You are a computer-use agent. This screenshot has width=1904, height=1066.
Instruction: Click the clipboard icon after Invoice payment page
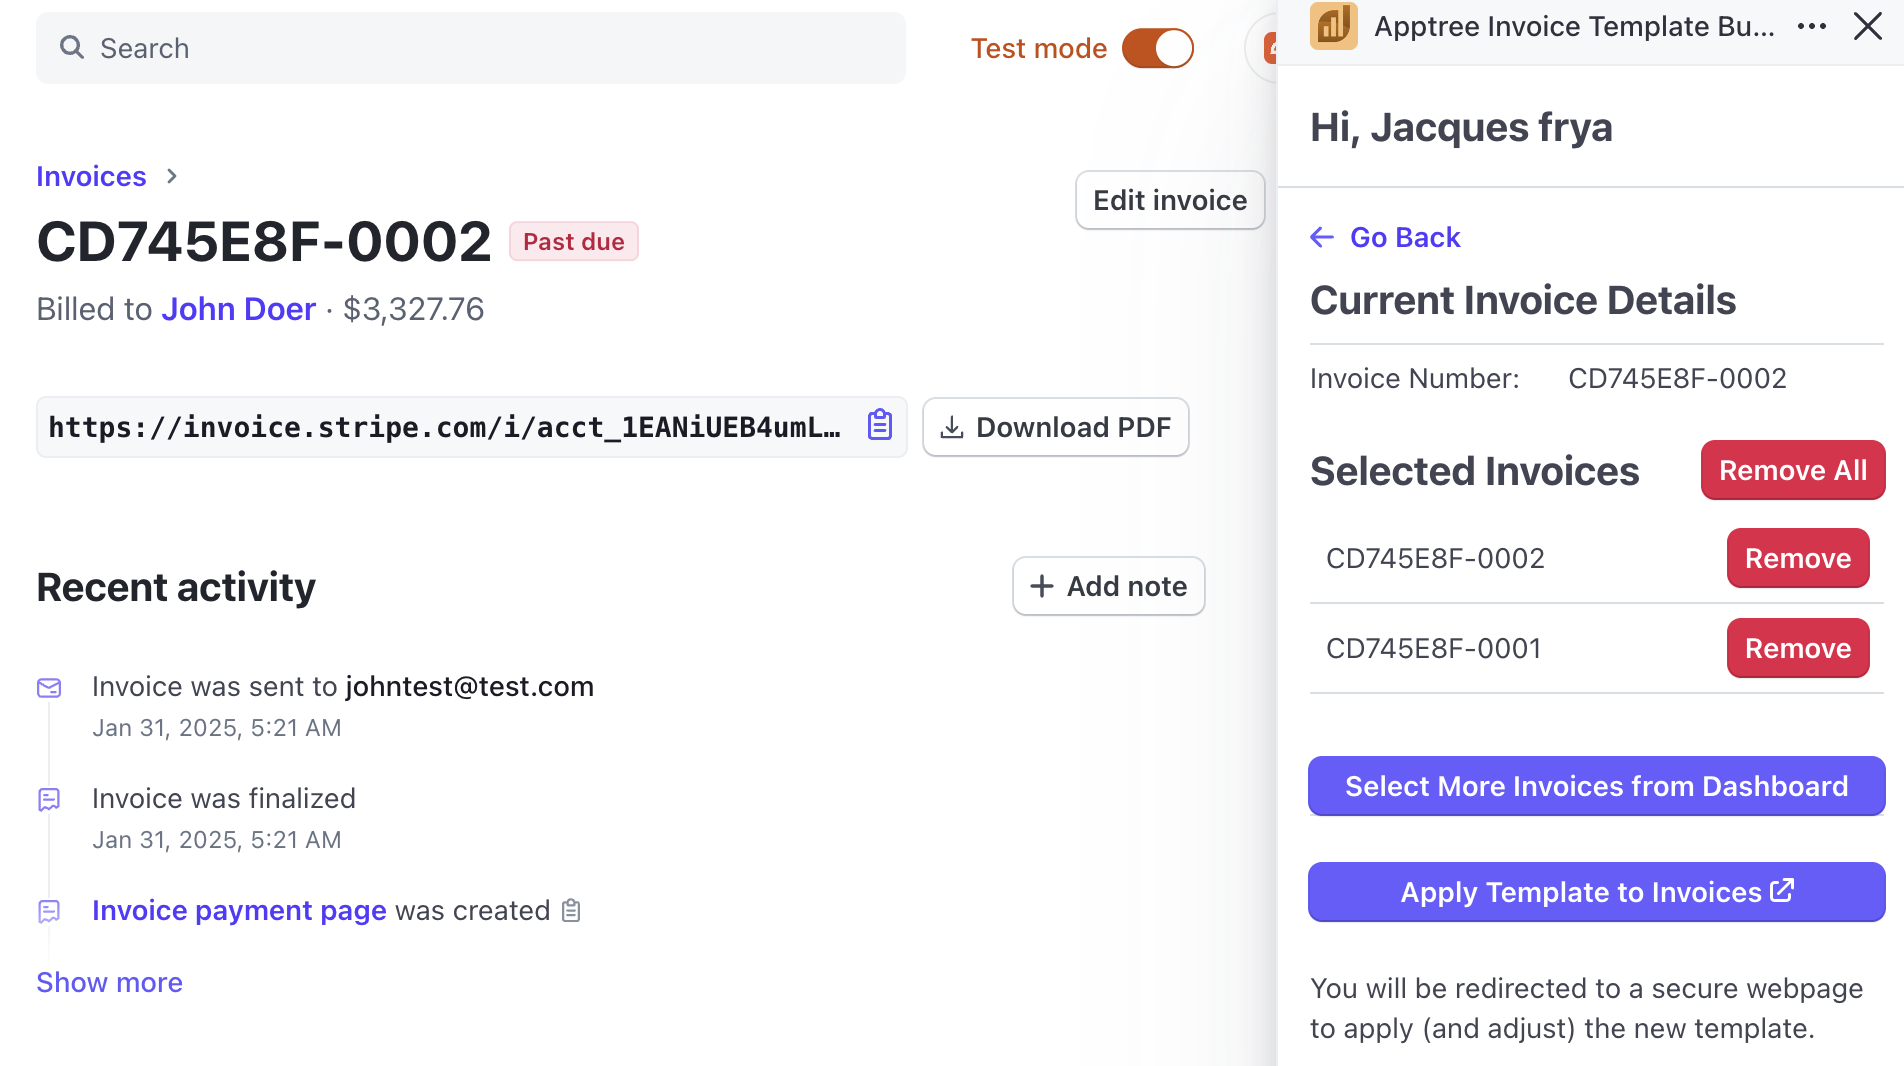point(571,911)
